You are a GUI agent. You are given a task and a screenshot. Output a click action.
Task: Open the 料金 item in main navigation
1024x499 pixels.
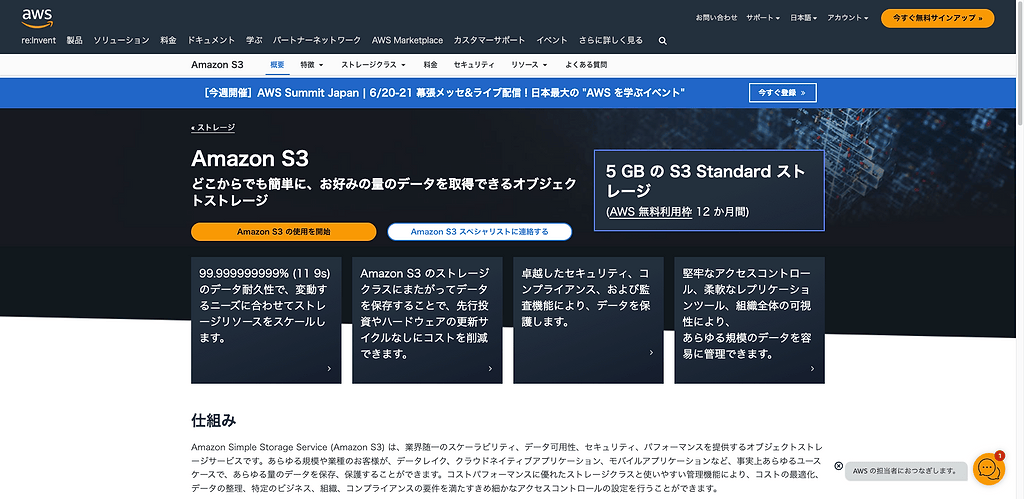168,40
